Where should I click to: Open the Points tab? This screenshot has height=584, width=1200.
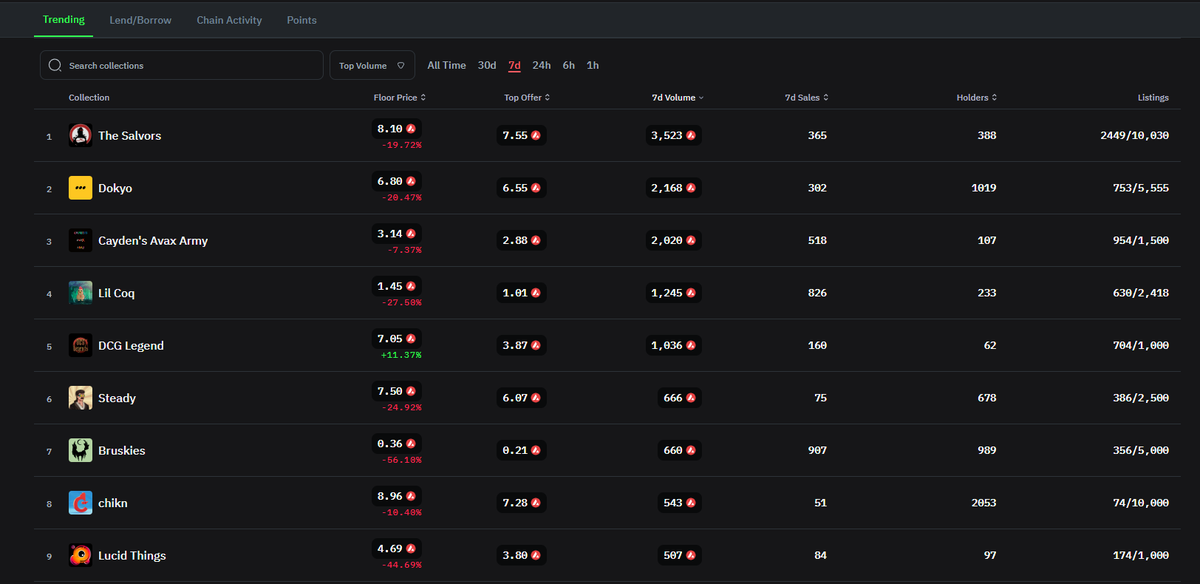(x=301, y=20)
